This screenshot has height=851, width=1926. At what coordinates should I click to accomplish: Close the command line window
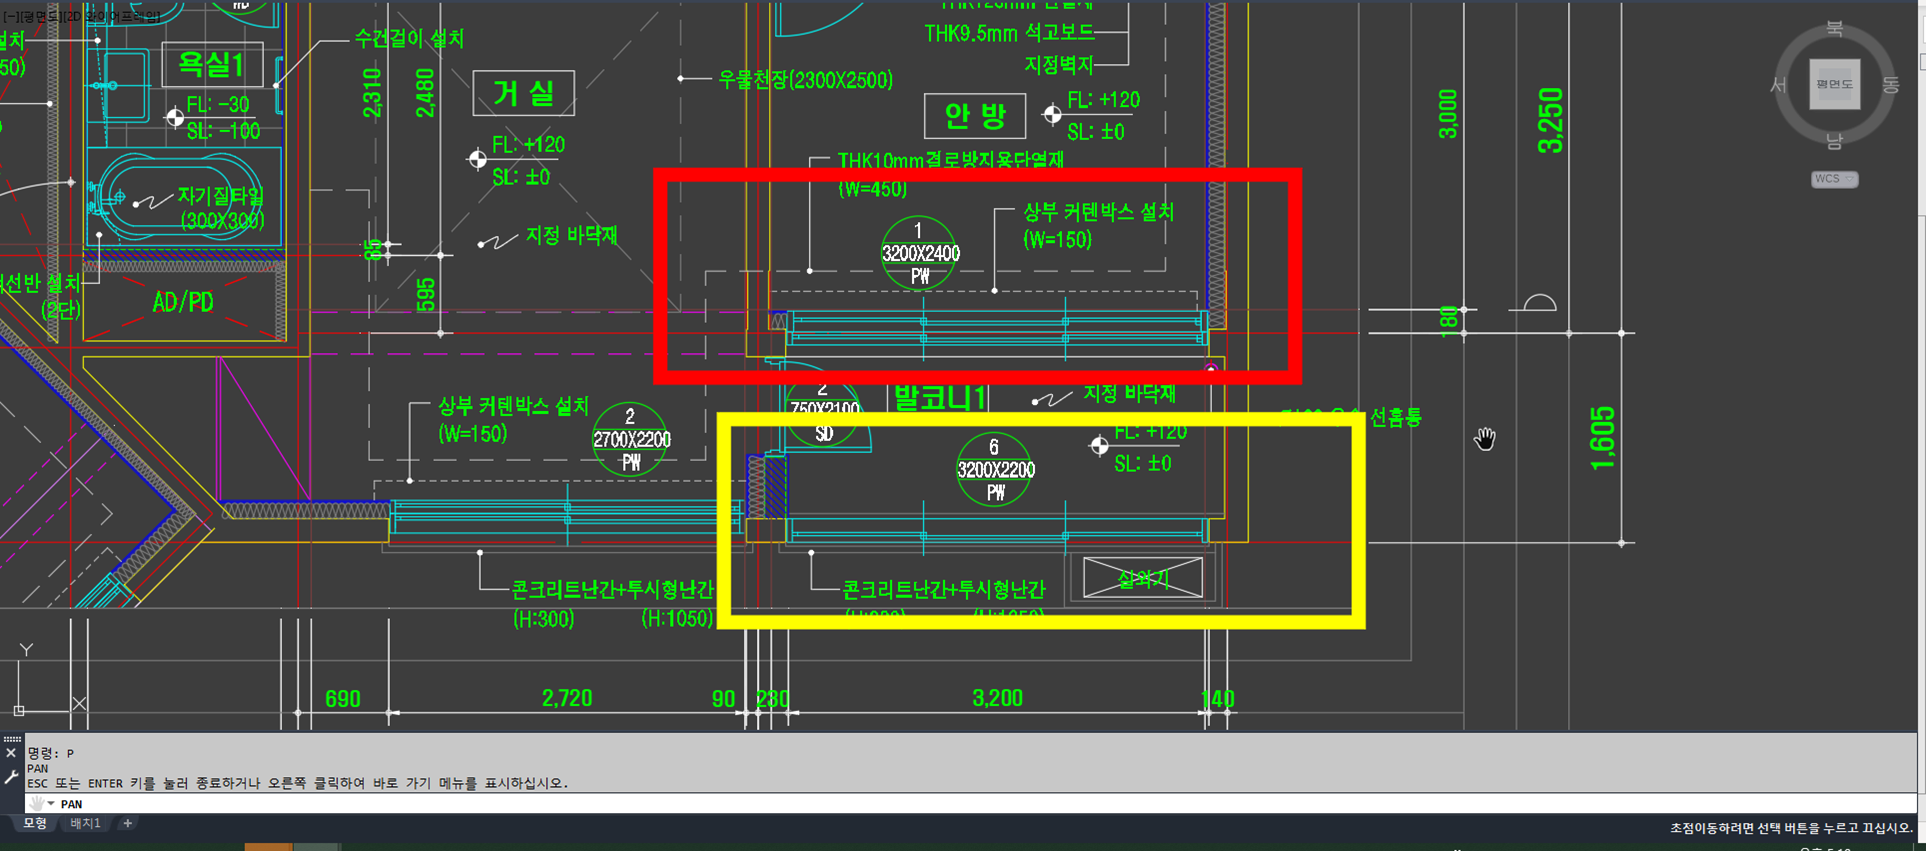[x=11, y=753]
